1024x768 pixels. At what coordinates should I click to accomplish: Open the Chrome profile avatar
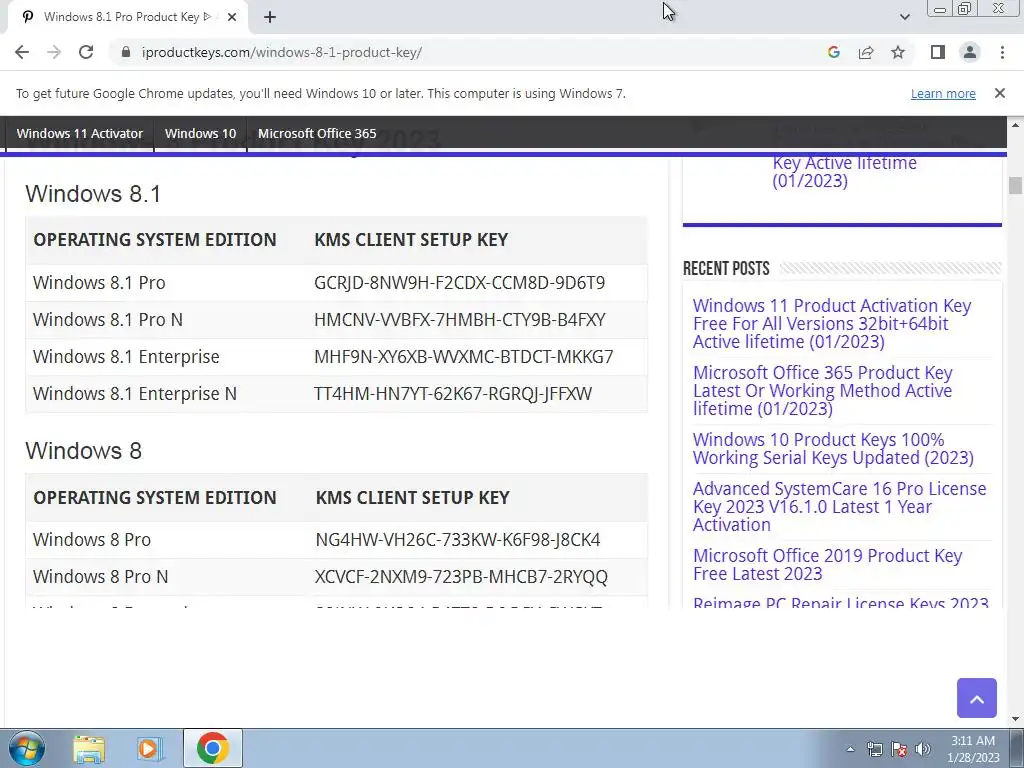tap(970, 52)
